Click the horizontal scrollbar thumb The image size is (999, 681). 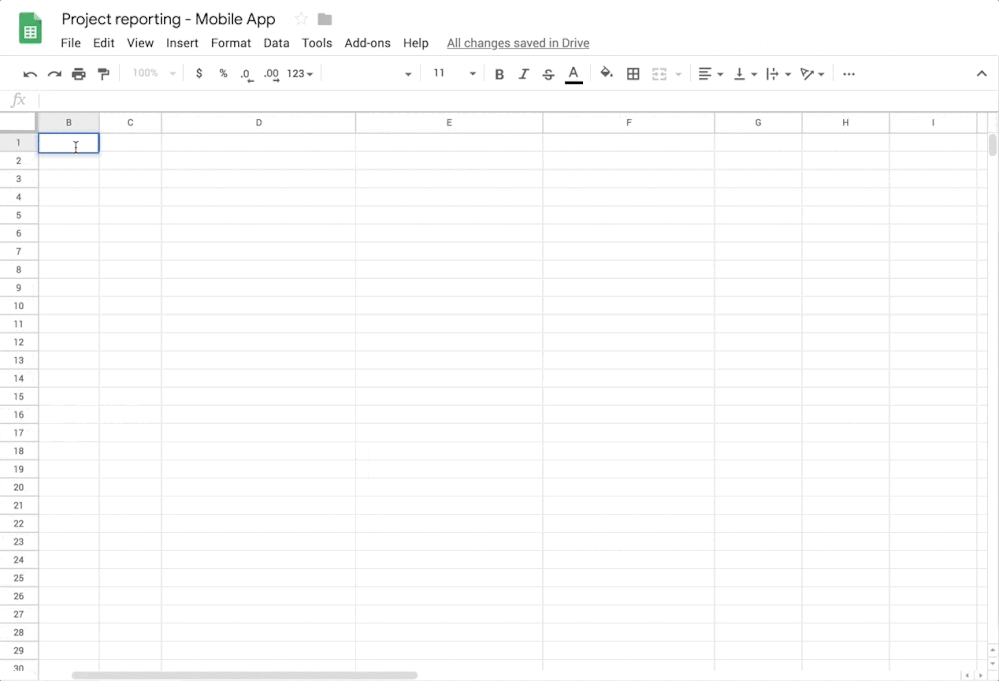(245, 675)
